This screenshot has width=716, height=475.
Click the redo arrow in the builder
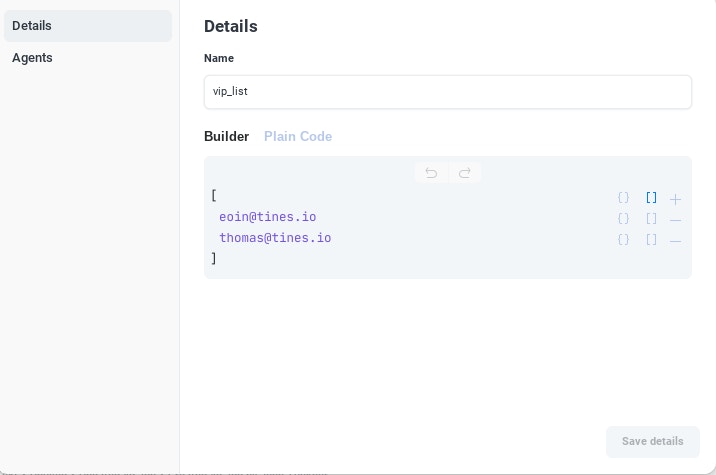point(465,173)
